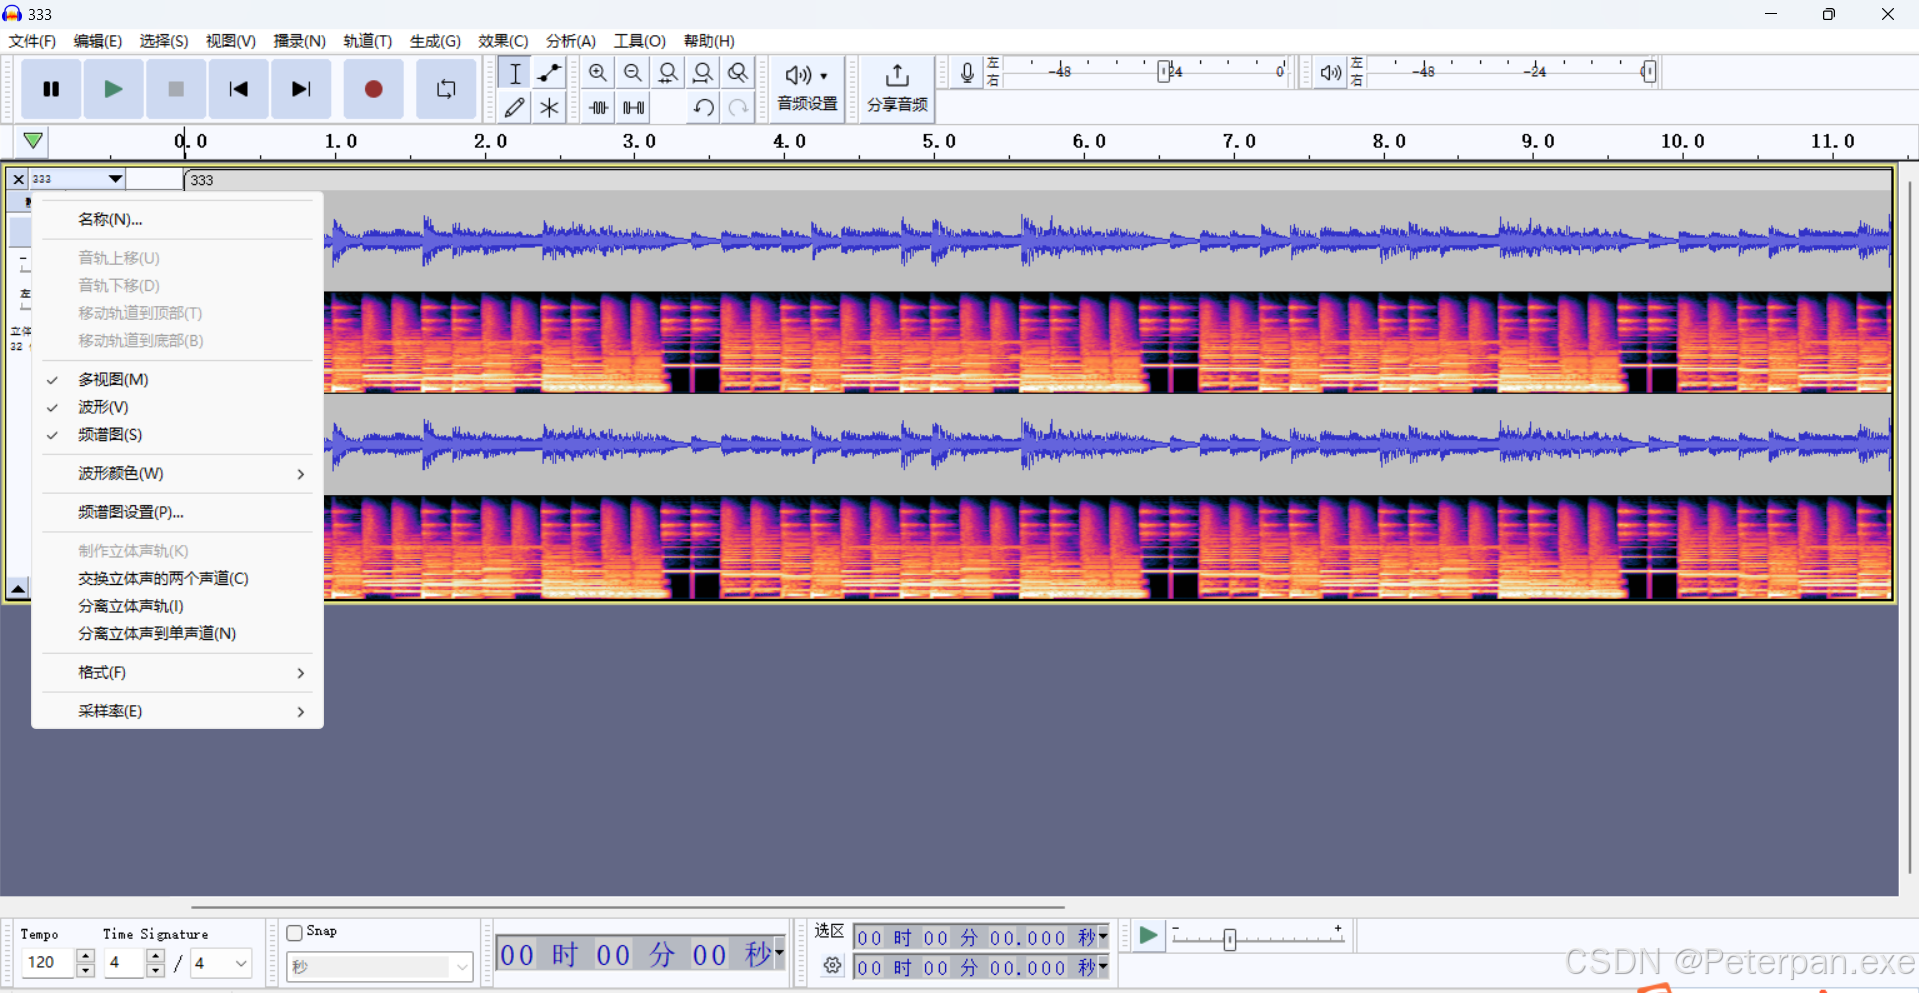This screenshot has height=993, width=1919.
Task: Expand 采样率(E) submenu
Action: coord(177,711)
